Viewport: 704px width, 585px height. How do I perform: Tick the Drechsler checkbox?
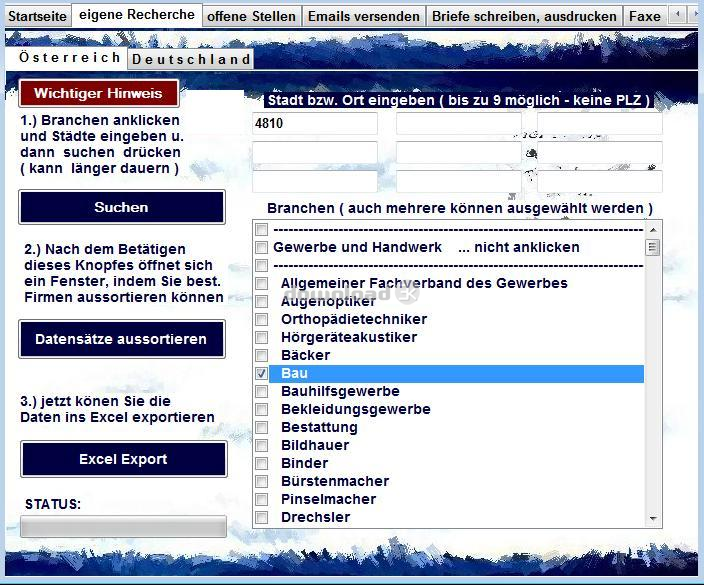[x=261, y=517]
